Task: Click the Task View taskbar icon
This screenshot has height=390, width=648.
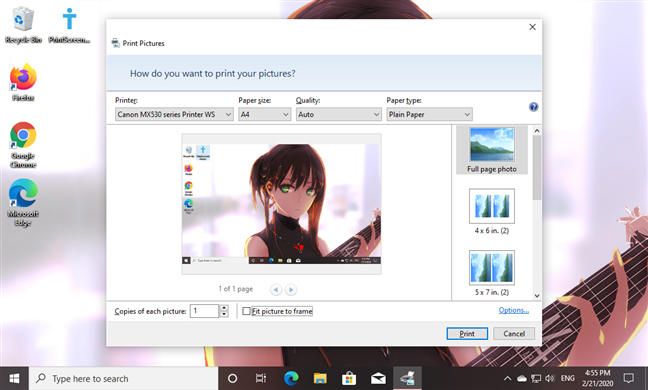Action: tap(261, 378)
